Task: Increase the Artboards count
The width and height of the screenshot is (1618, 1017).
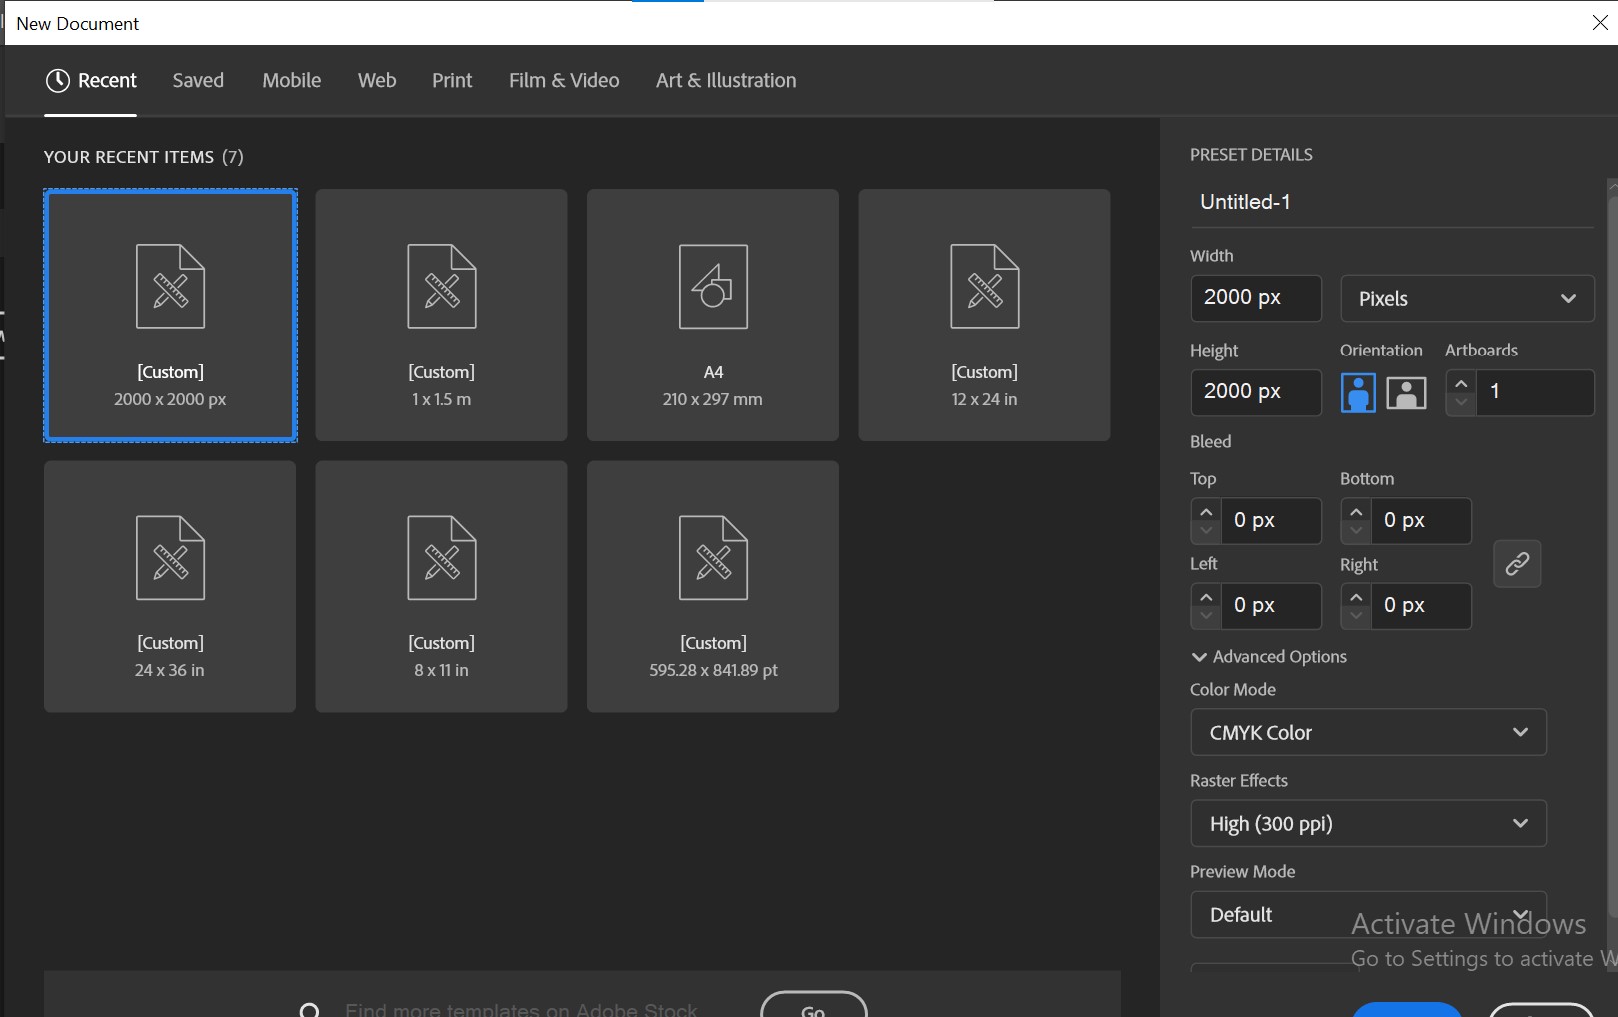Action: 1461,383
